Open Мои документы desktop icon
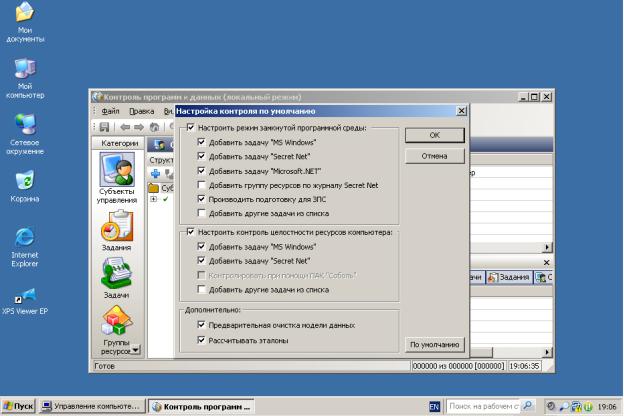Viewport: 624px width, 416px height. coord(25,21)
